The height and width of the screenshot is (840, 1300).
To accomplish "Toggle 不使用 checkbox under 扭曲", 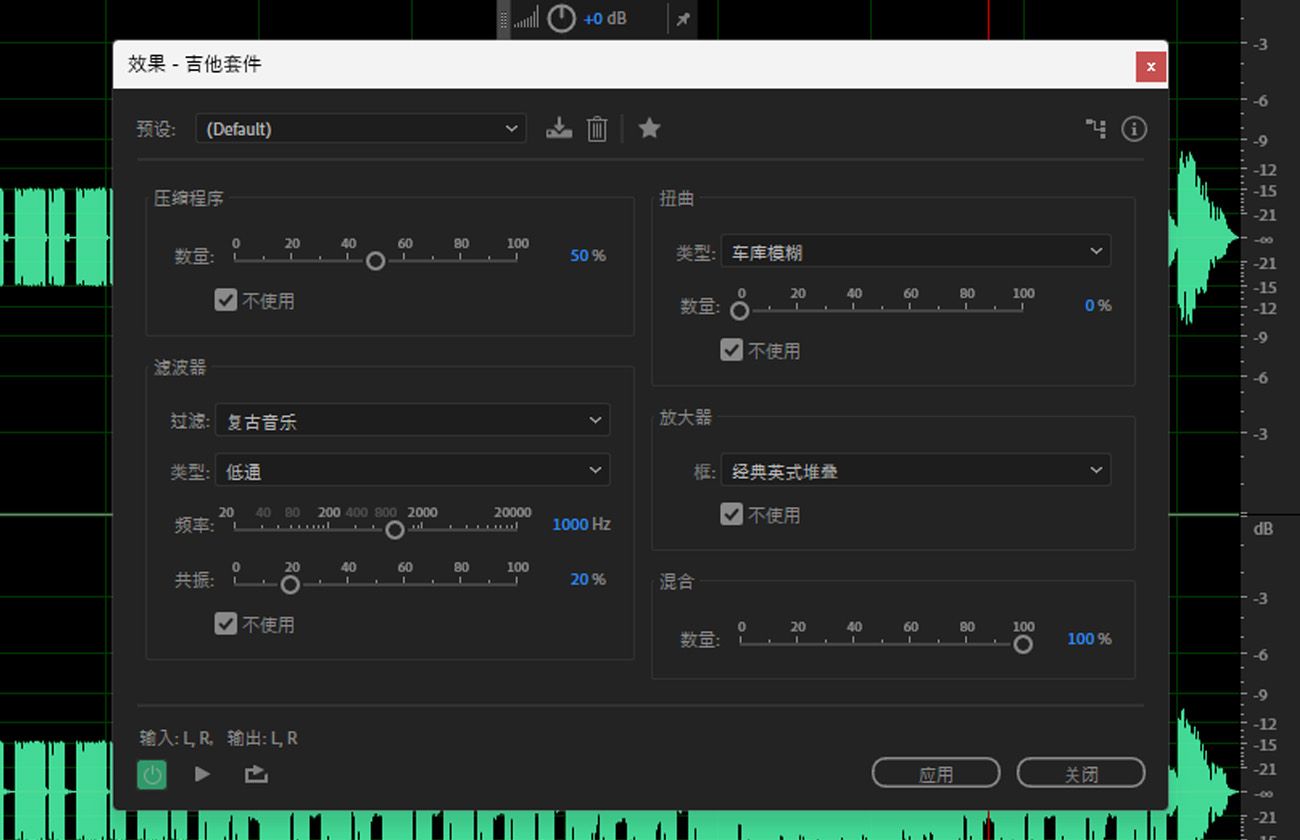I will (732, 350).
